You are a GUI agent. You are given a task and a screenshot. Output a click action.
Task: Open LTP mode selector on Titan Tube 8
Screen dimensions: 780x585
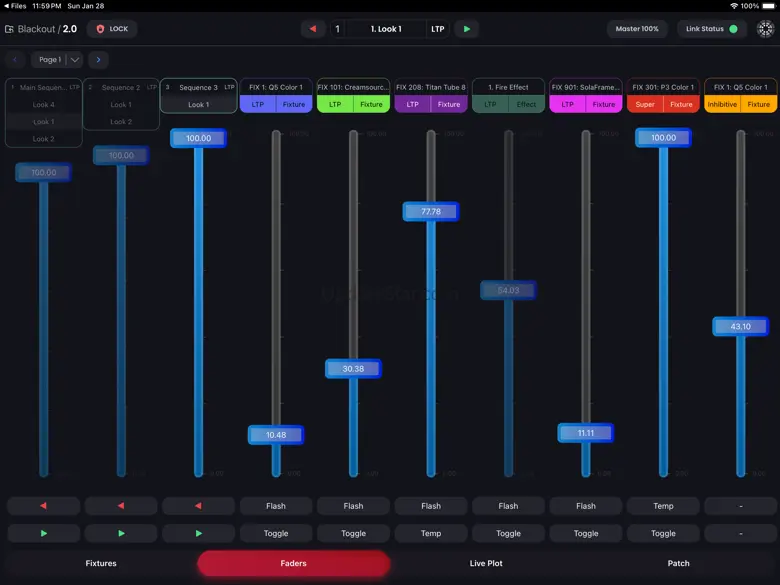[x=413, y=104]
